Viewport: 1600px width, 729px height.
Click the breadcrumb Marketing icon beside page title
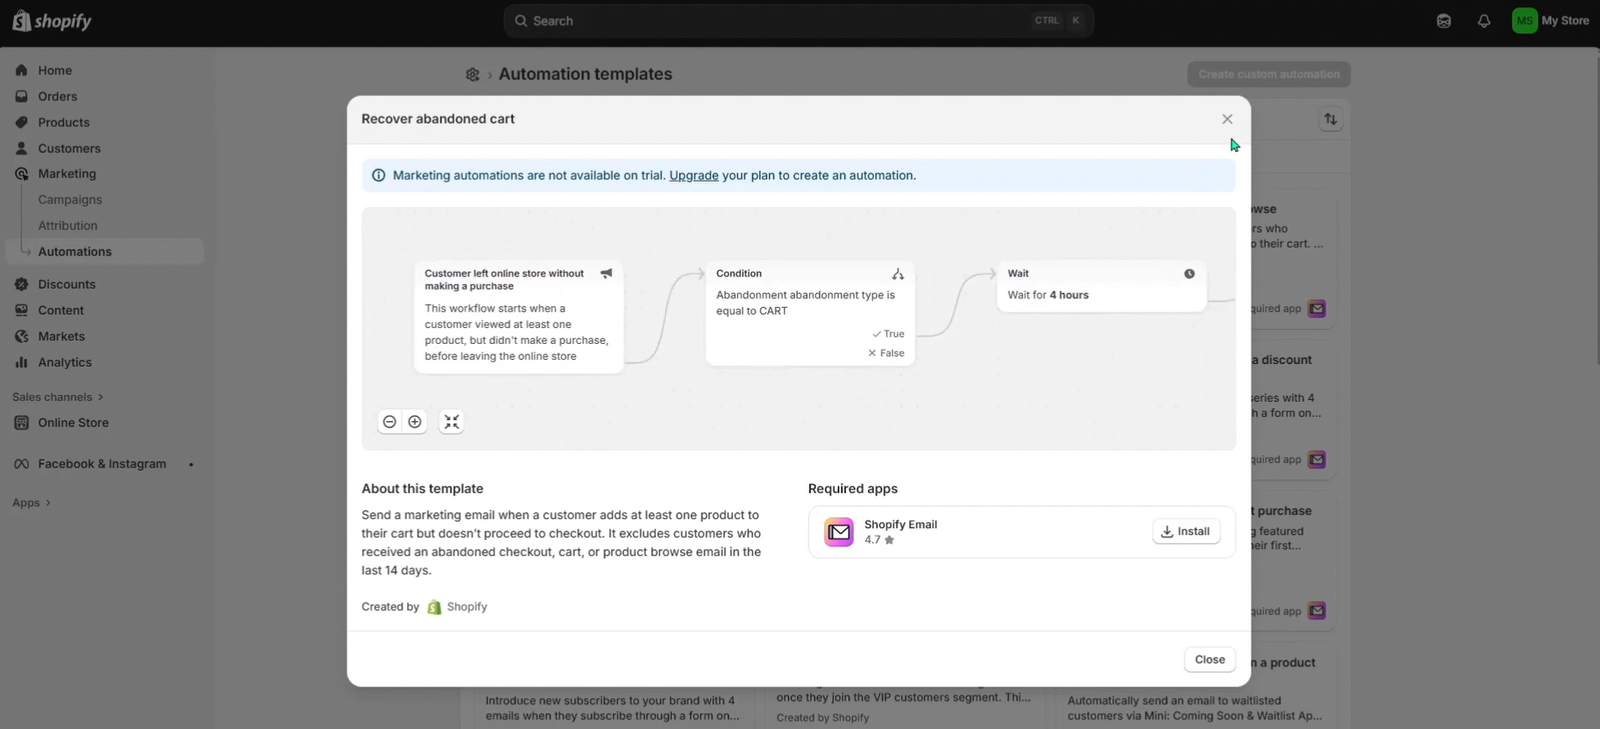(472, 75)
